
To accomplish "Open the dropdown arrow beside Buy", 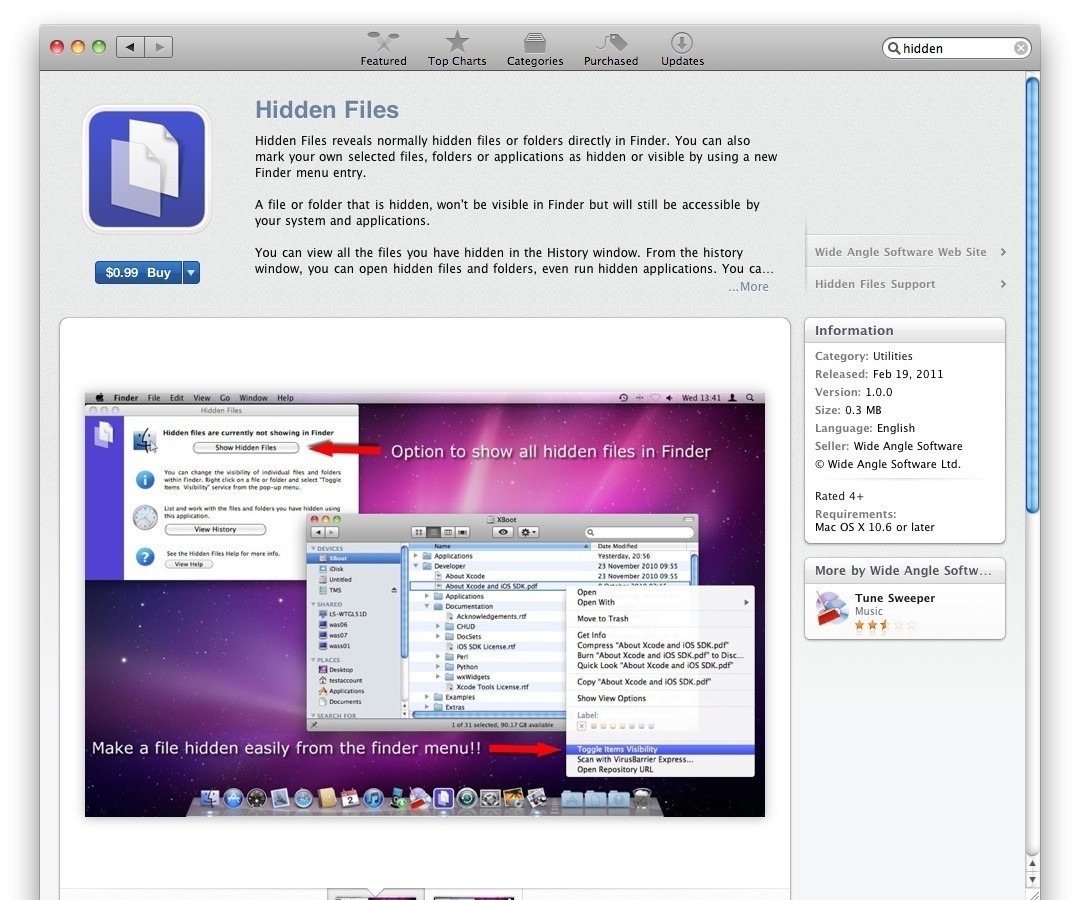I will pos(191,273).
